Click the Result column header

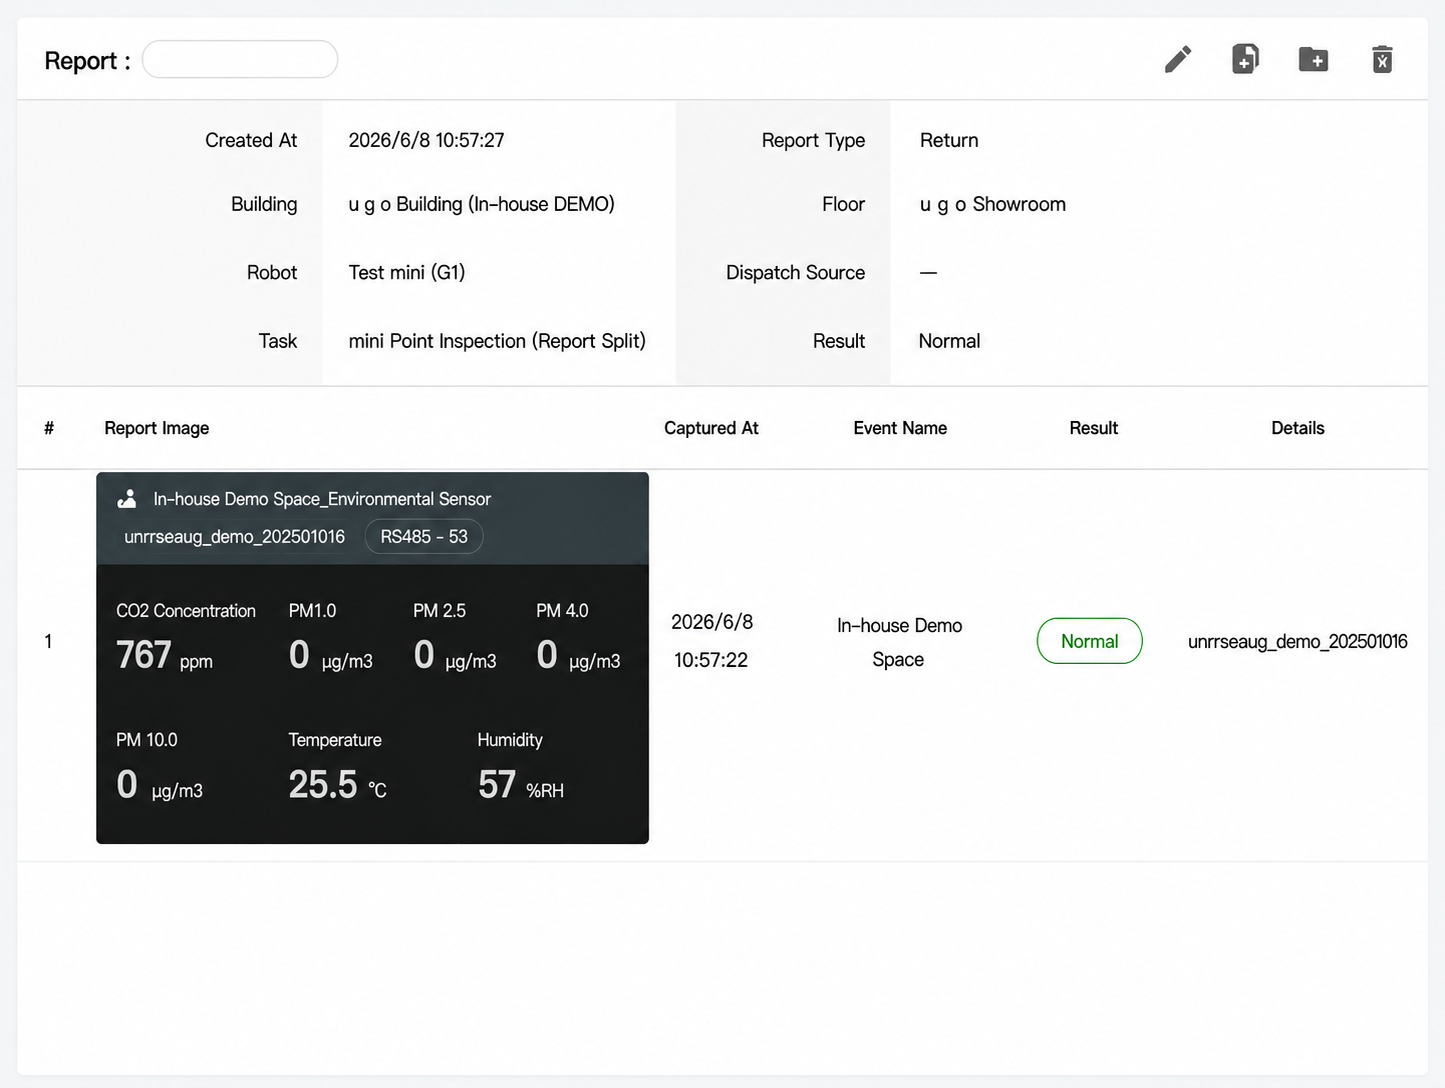[x=1093, y=428]
